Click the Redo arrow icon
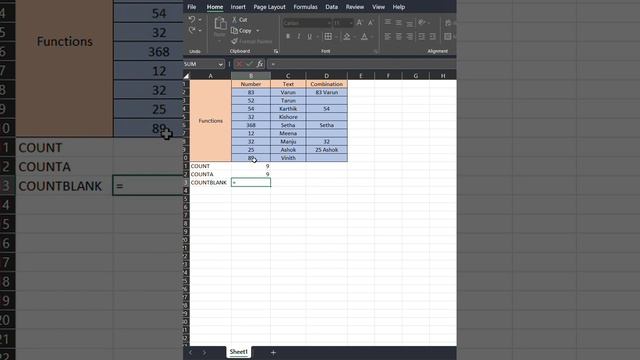Image resolution: width=640 pixels, height=360 pixels. click(191, 30)
